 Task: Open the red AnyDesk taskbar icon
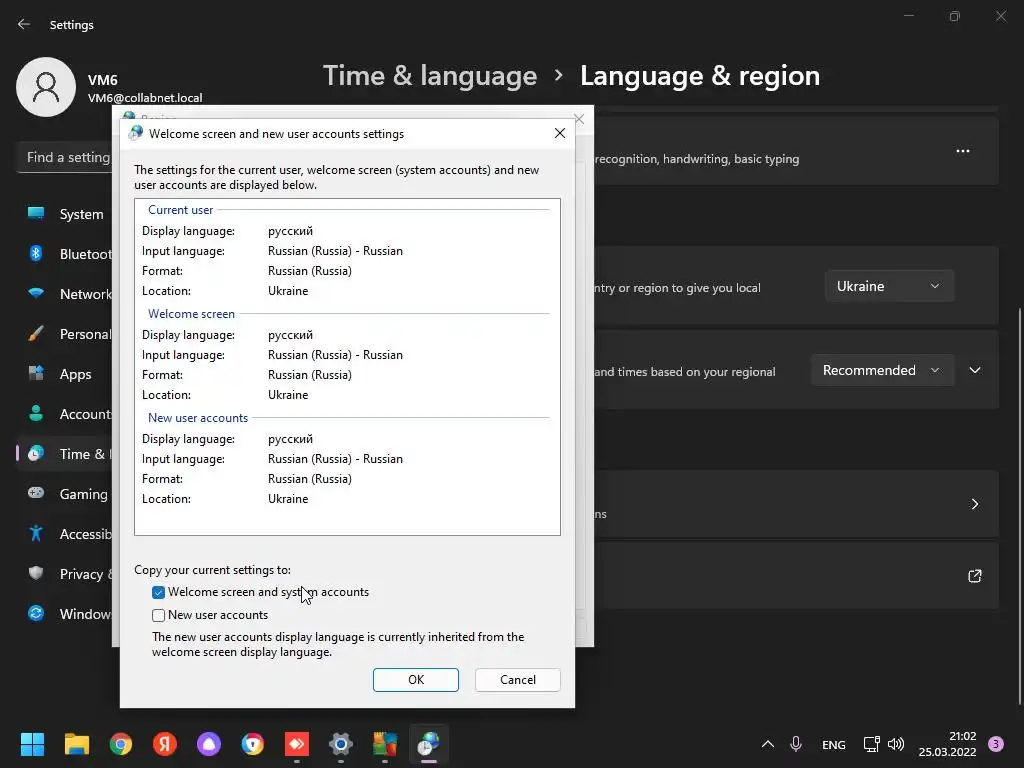(x=296, y=744)
